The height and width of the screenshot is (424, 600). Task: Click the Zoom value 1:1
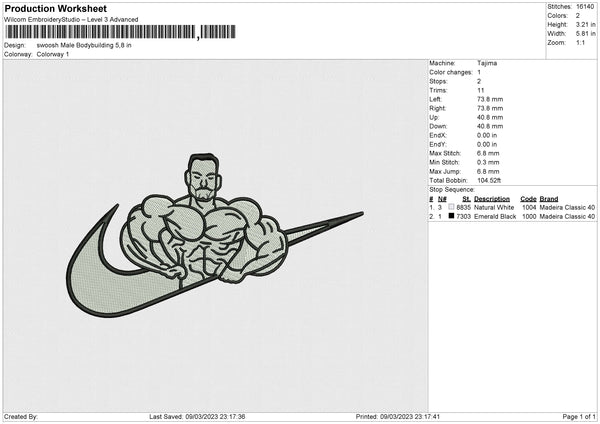(x=580, y=42)
